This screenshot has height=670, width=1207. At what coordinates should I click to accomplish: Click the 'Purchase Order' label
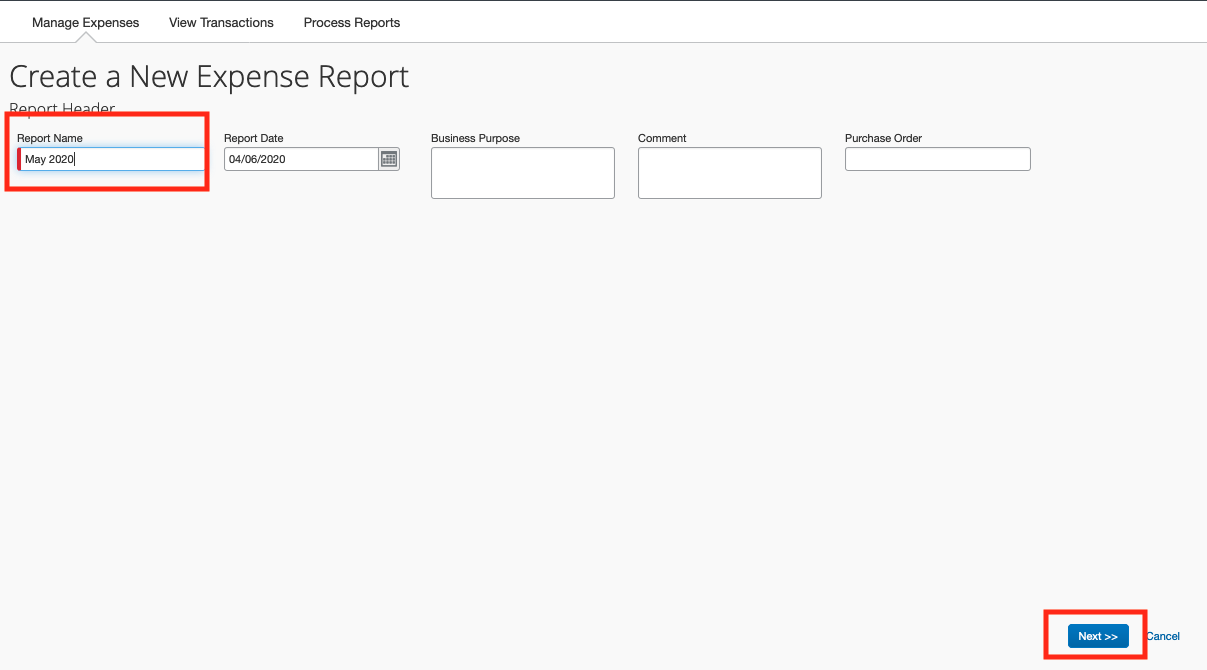[x=883, y=138]
